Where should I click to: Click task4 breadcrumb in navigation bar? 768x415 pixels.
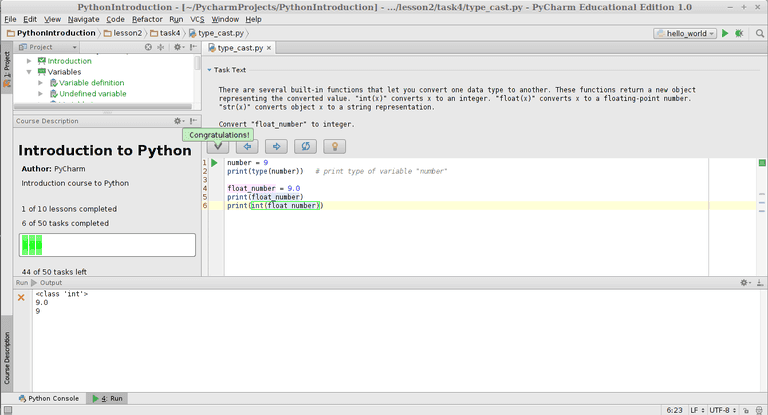click(165, 33)
